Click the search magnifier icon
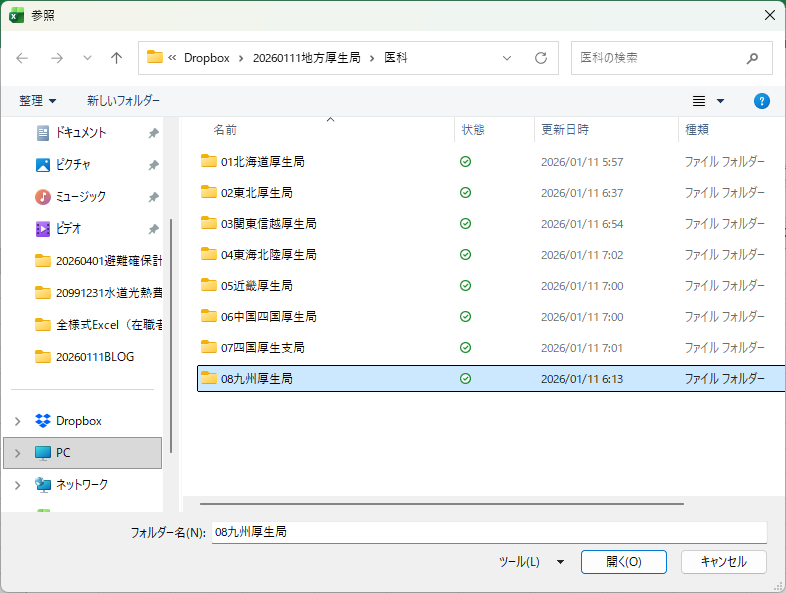The height and width of the screenshot is (593, 786). click(752, 58)
